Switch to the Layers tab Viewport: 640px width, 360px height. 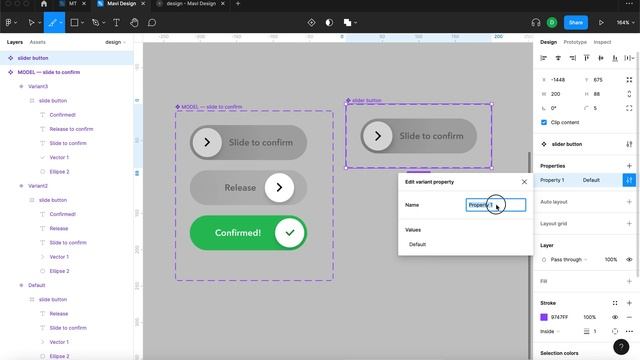[x=15, y=42]
